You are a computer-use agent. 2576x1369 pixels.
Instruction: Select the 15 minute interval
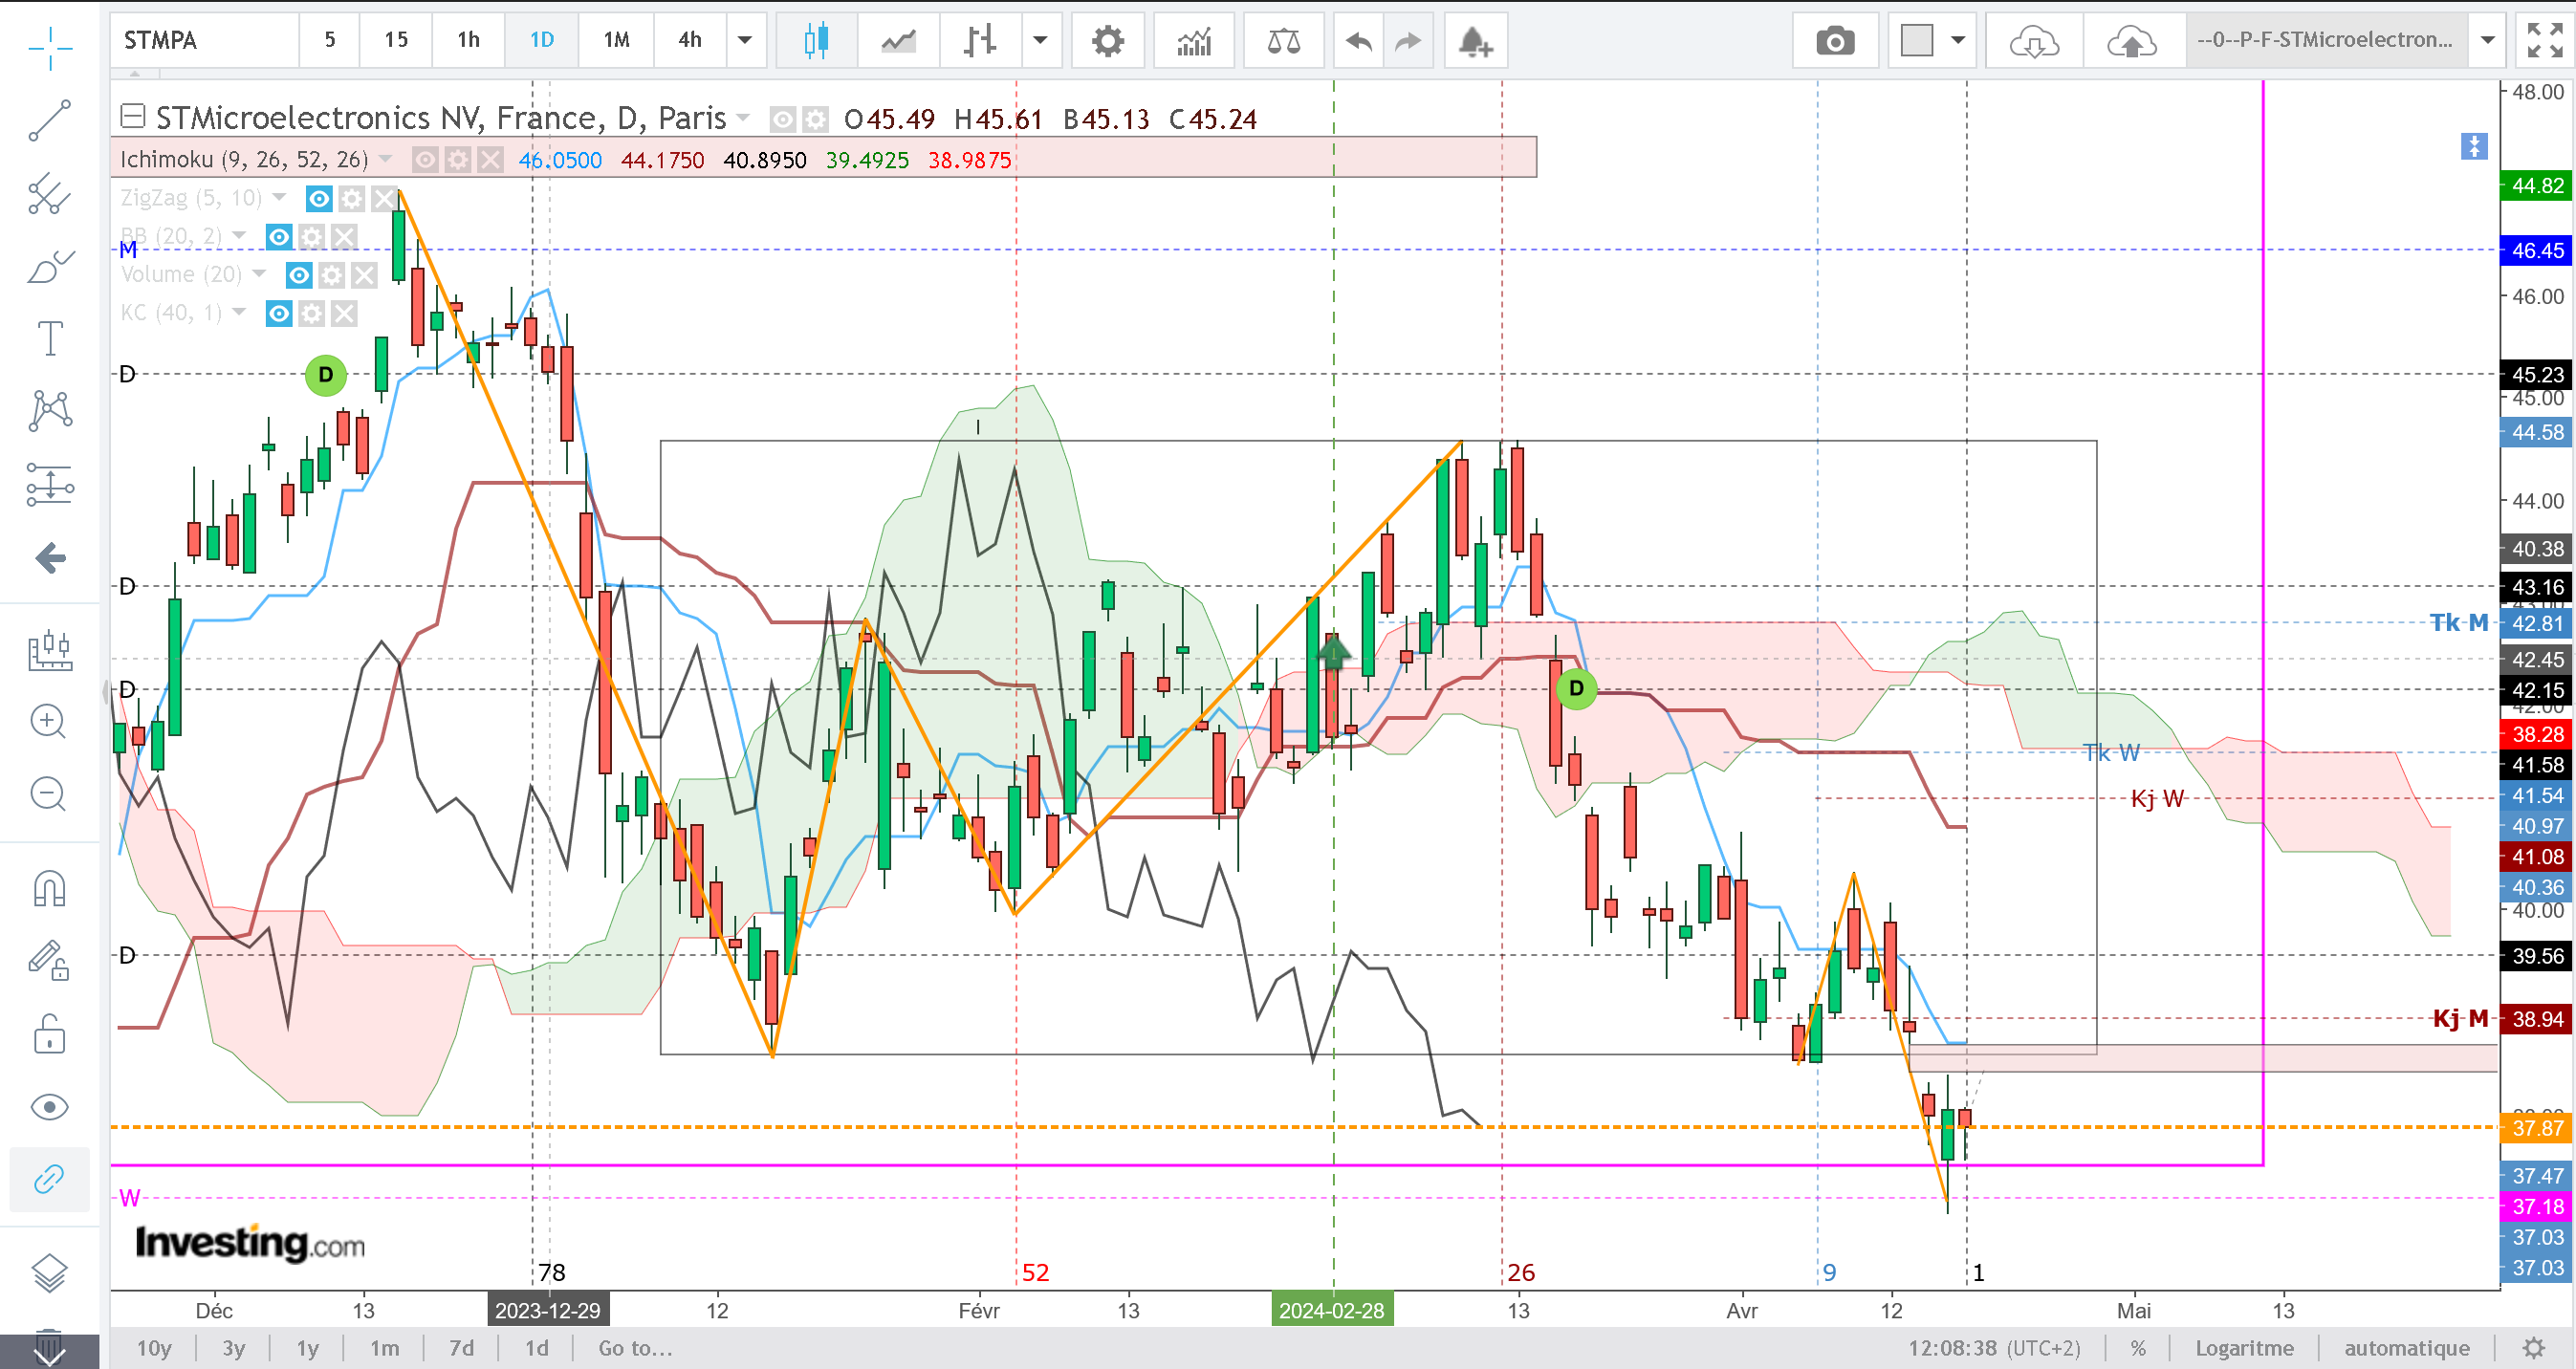click(x=396, y=40)
